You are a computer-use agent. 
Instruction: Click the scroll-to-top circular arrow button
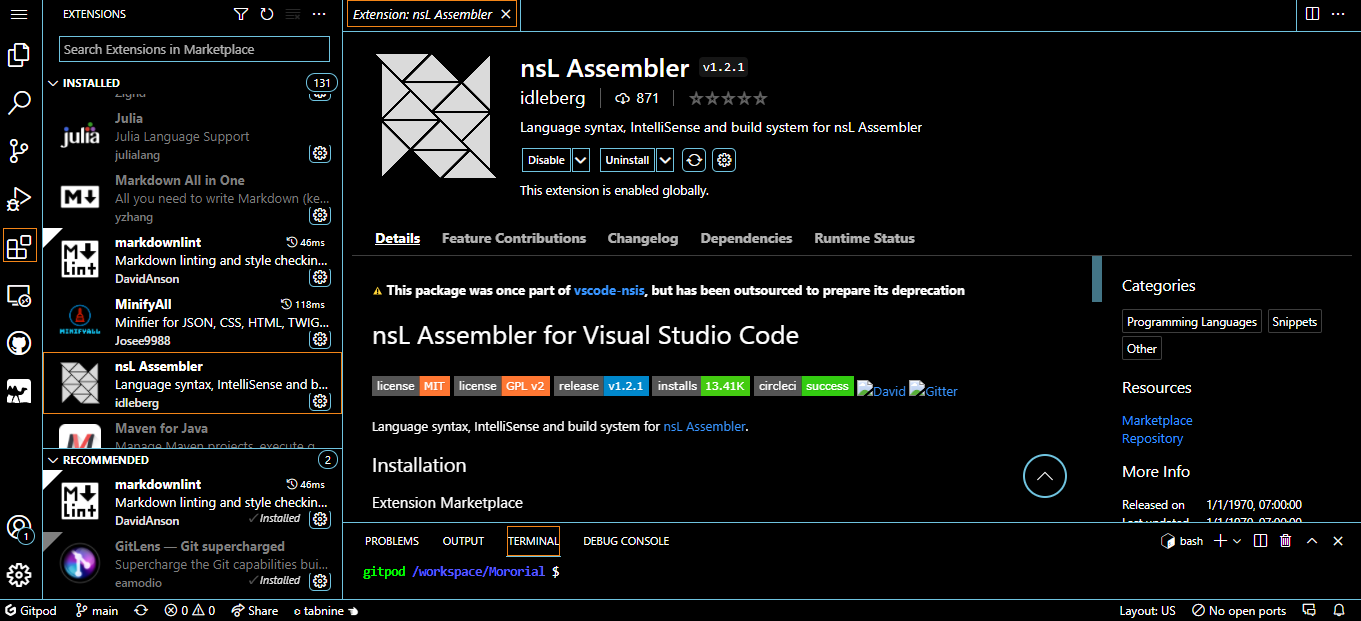point(1045,476)
